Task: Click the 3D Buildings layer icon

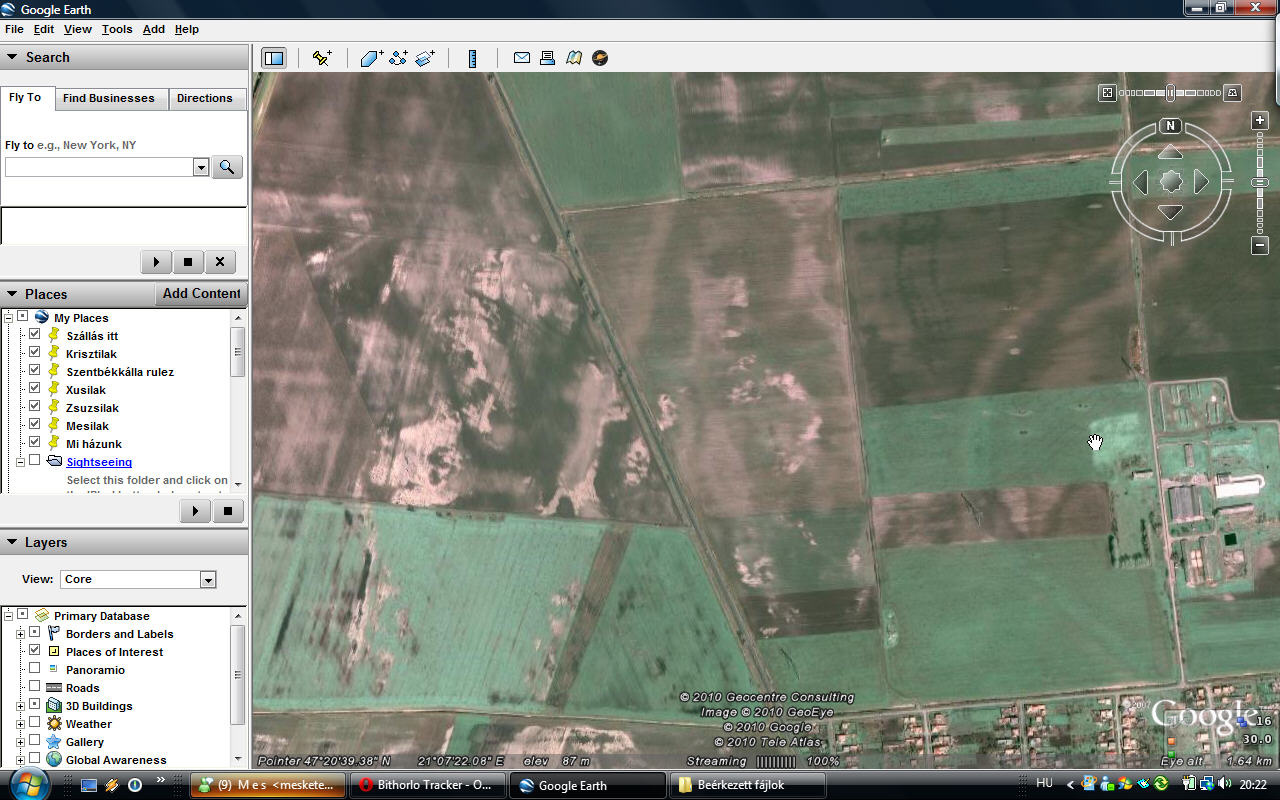Action: pos(54,705)
